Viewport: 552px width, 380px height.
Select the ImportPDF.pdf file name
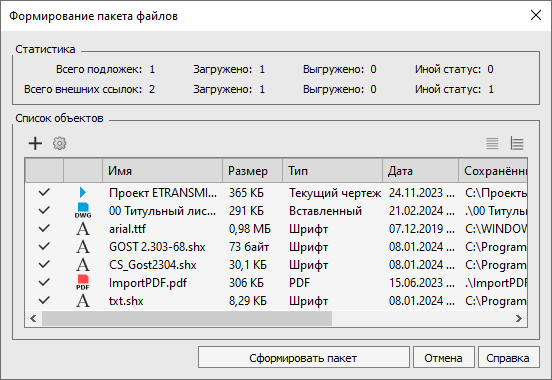pyautogui.click(x=148, y=283)
